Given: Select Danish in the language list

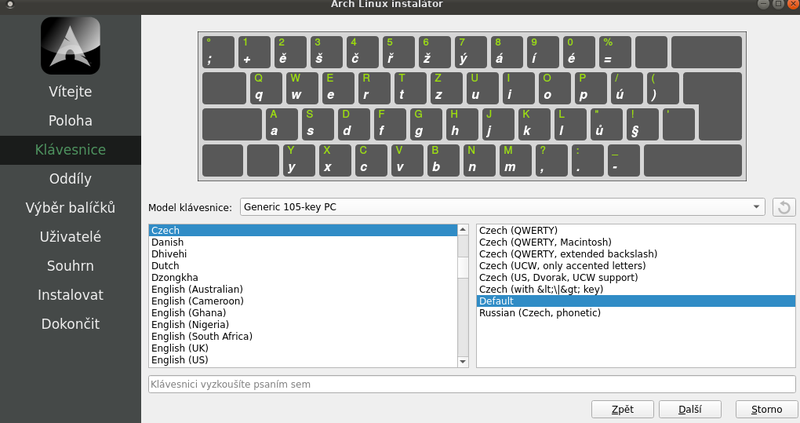Looking at the screenshot, I should click(x=168, y=242).
